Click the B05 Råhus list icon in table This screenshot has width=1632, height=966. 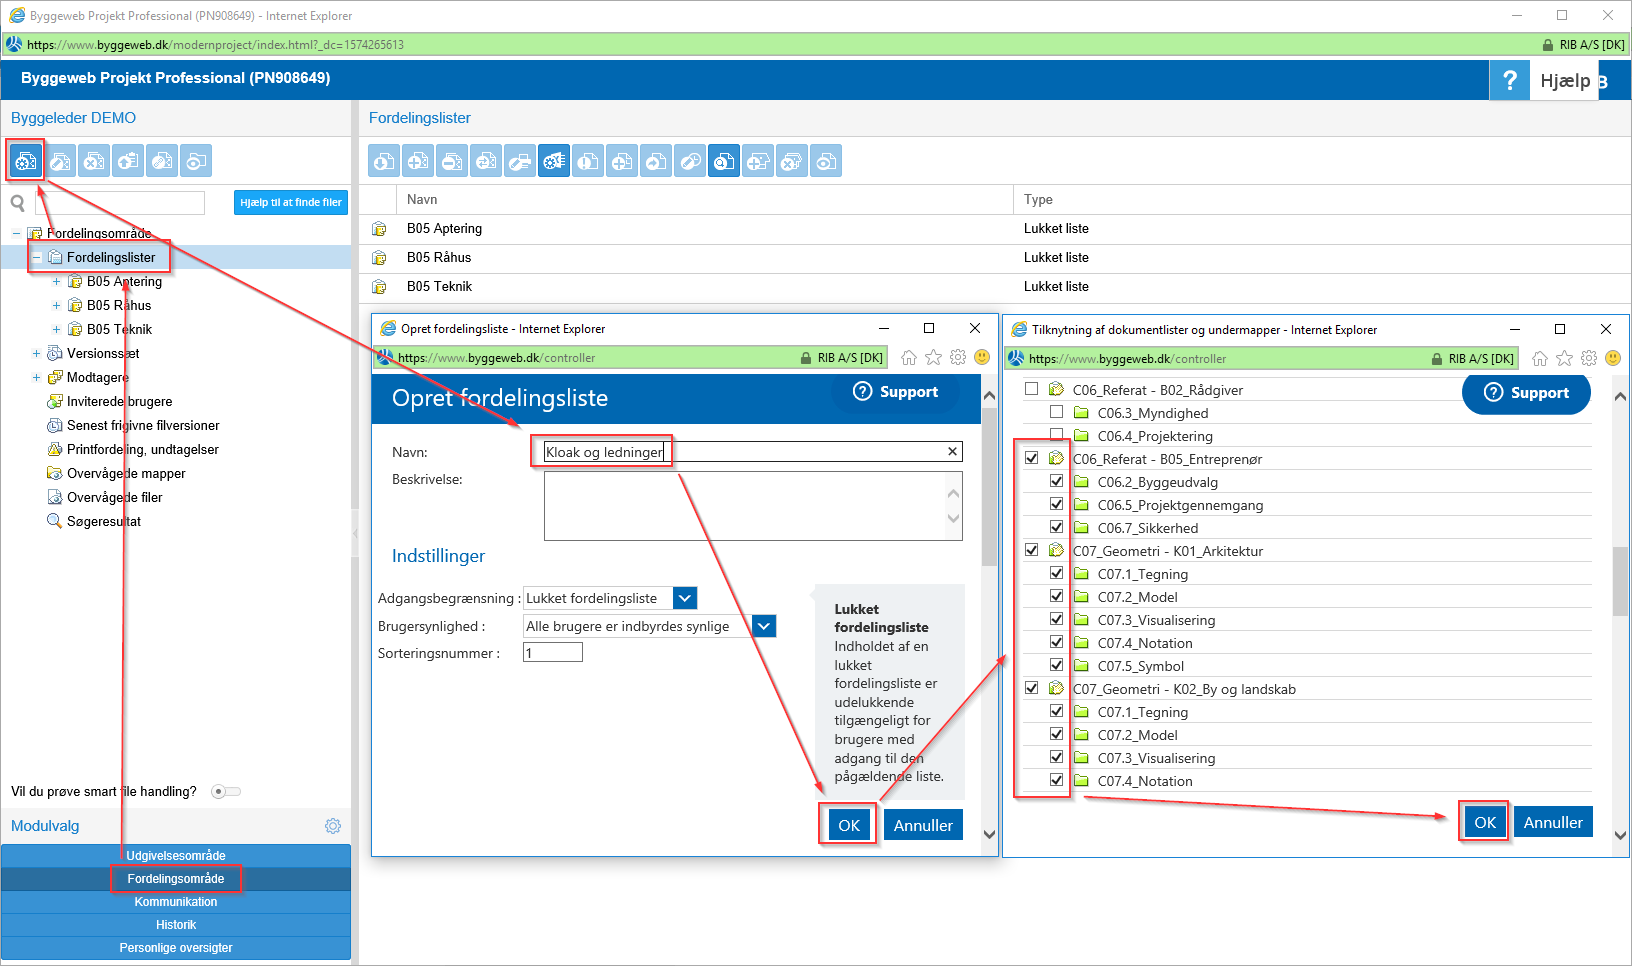point(379,258)
